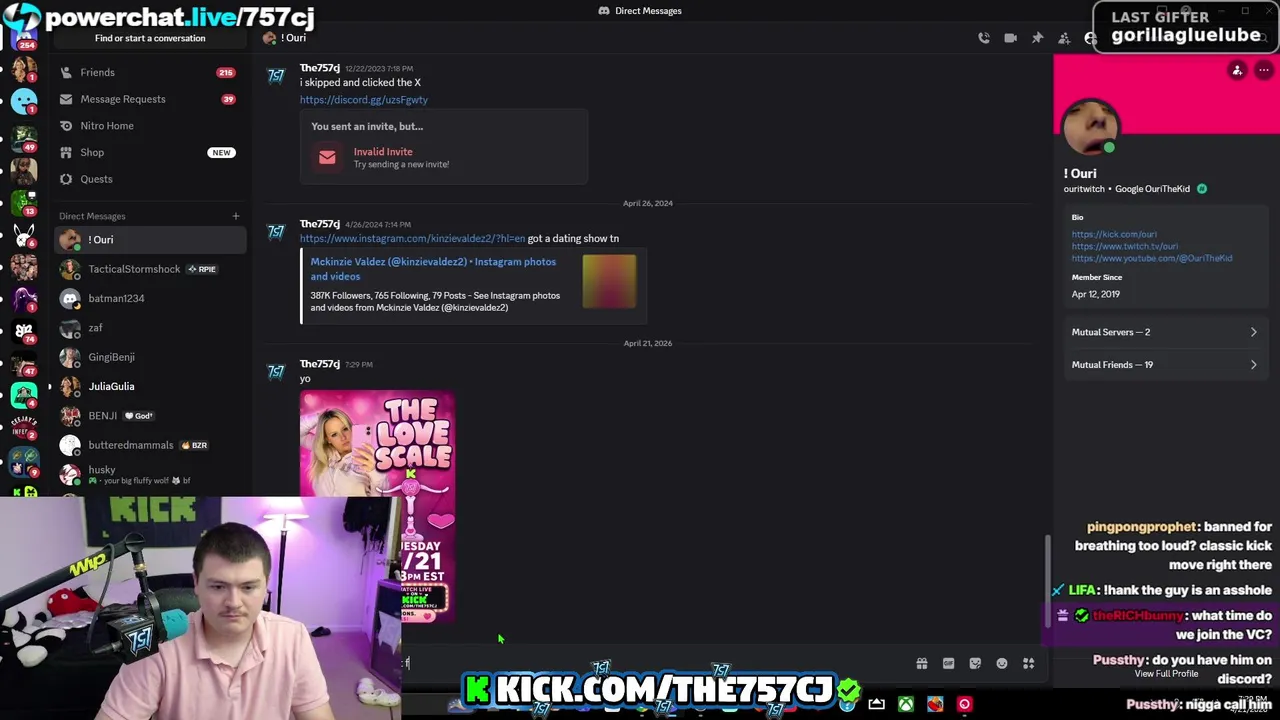Open the discord.gg/uzsFgwty invite link
Image resolution: width=1280 pixels, height=720 pixels.
click(364, 100)
